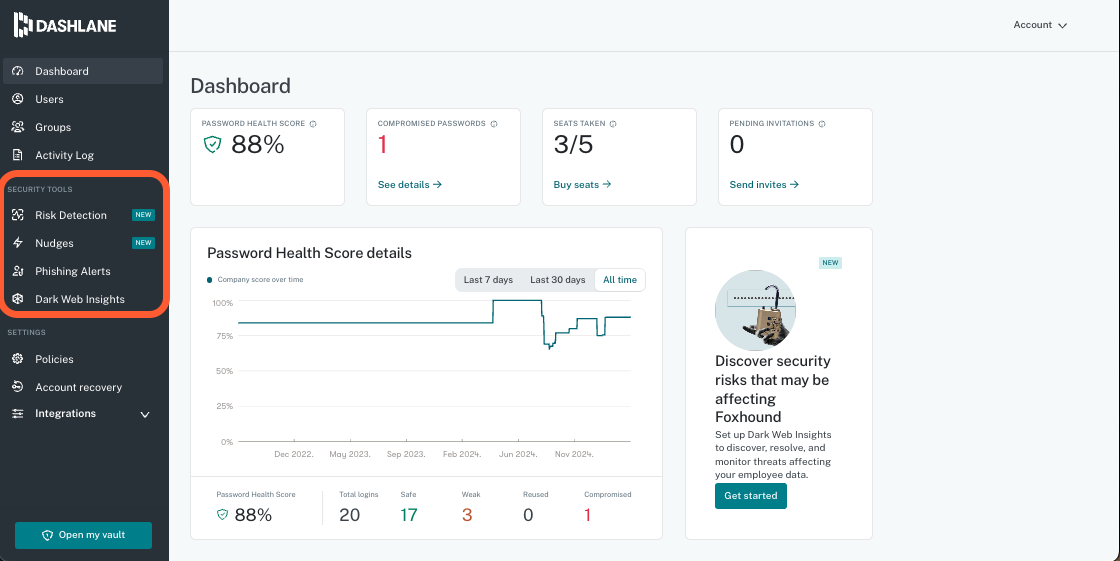The image size is (1120, 561).
Task: Go to the Groups page
Action: coord(83,127)
